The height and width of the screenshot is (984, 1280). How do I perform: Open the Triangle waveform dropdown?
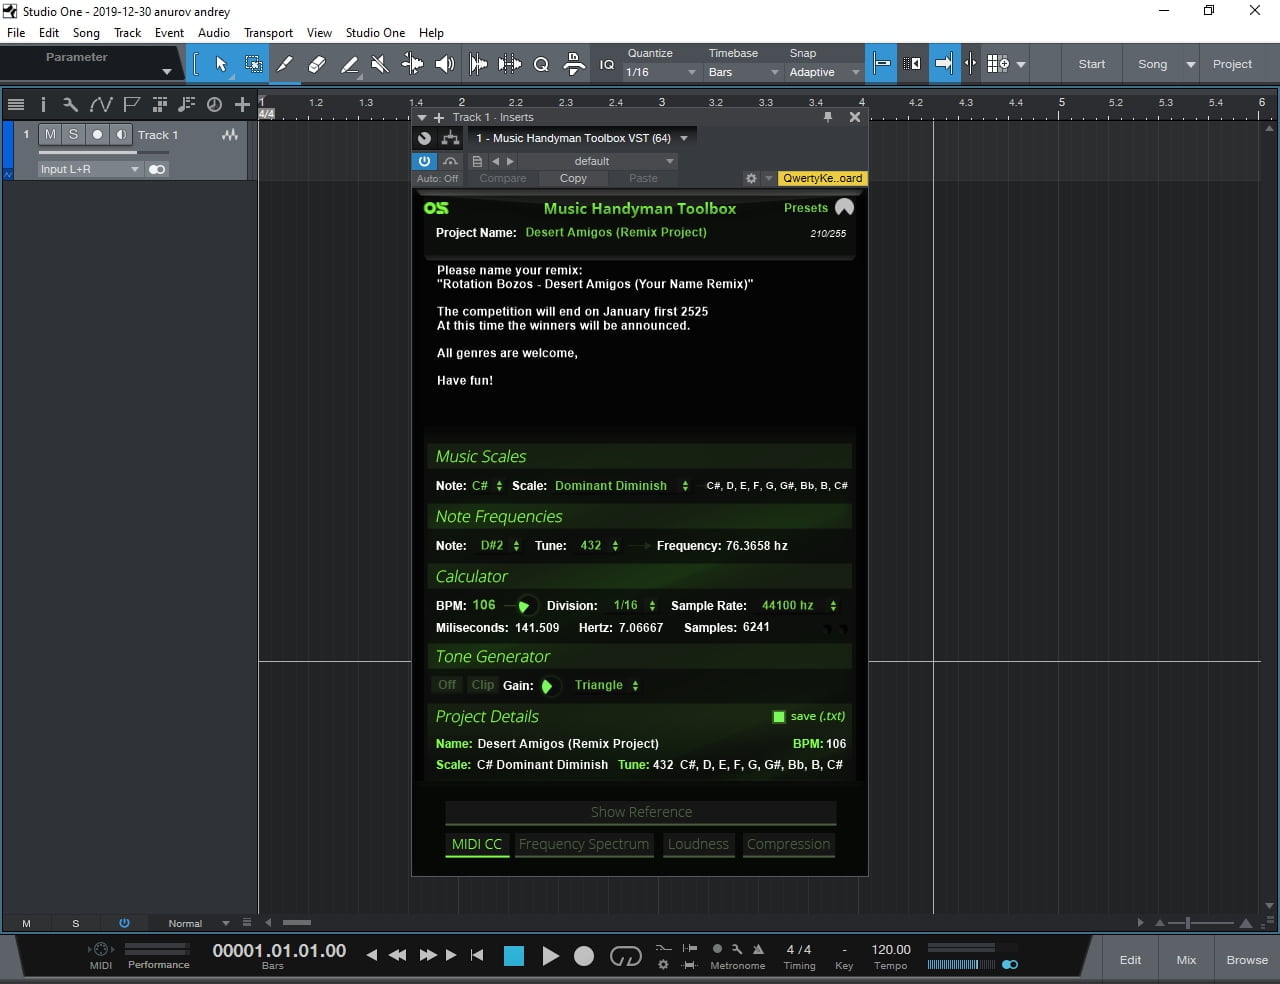607,685
